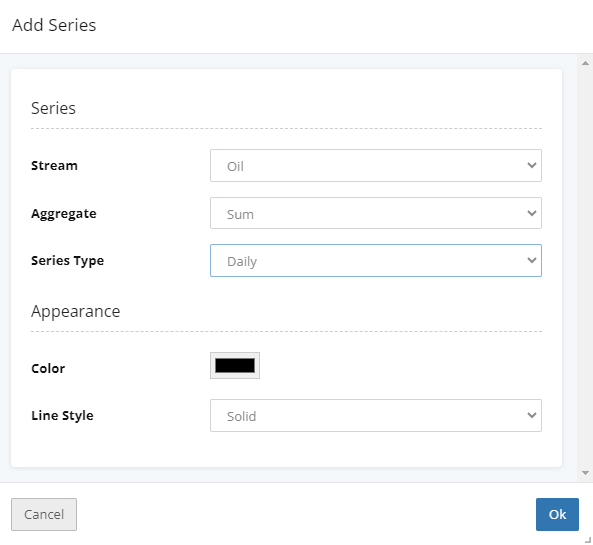Open the Aggregate dropdown showing Sum
This screenshot has width=593, height=545.
pyautogui.click(x=376, y=213)
